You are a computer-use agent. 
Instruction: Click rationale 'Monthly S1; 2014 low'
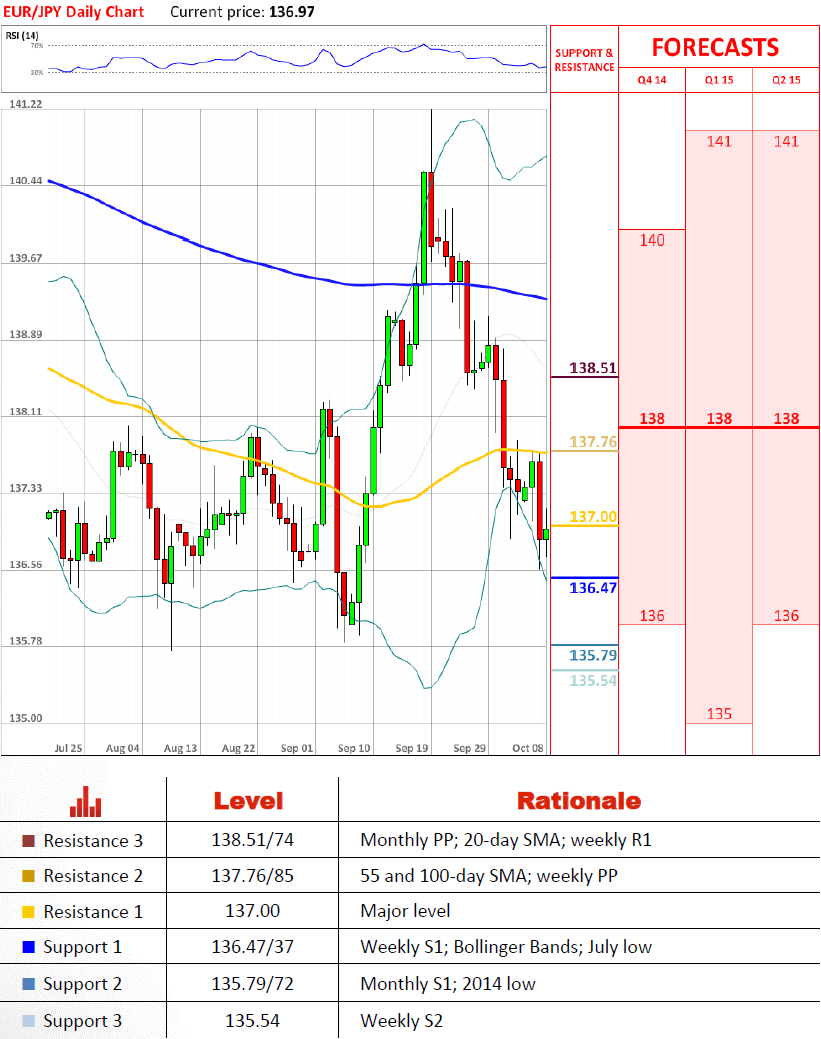(x=448, y=984)
